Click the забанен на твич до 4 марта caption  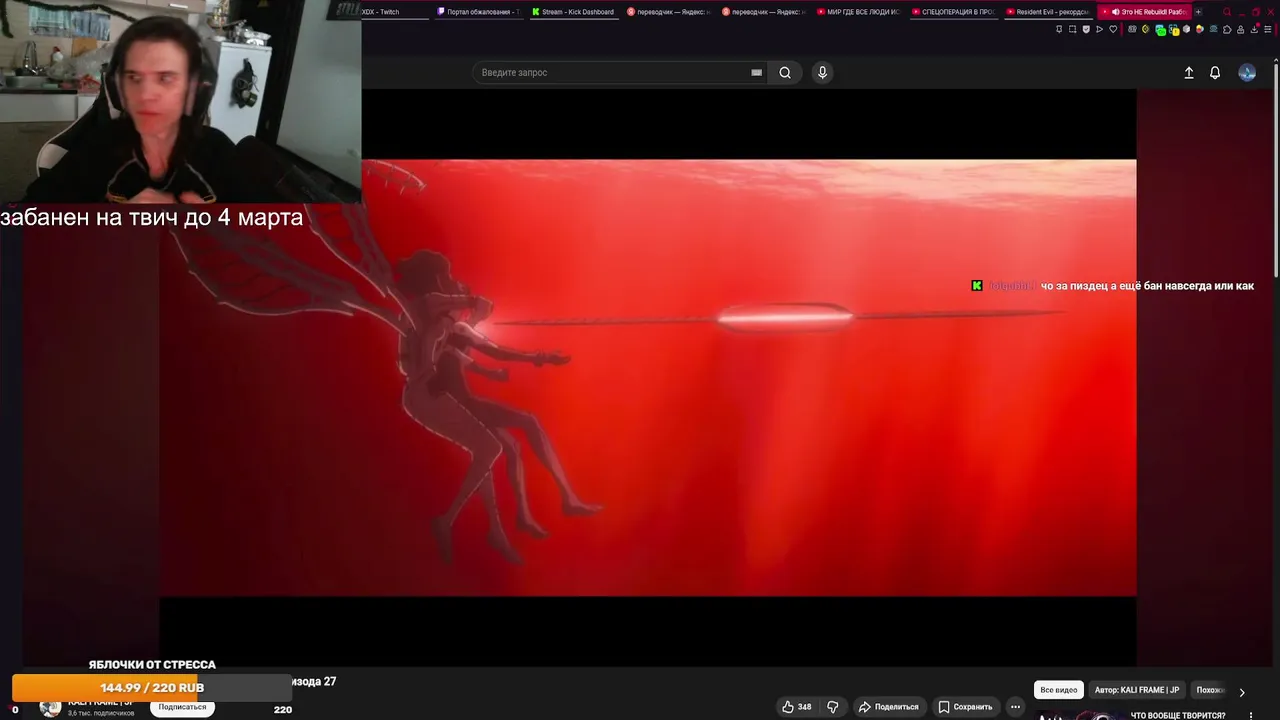pyautogui.click(x=152, y=217)
